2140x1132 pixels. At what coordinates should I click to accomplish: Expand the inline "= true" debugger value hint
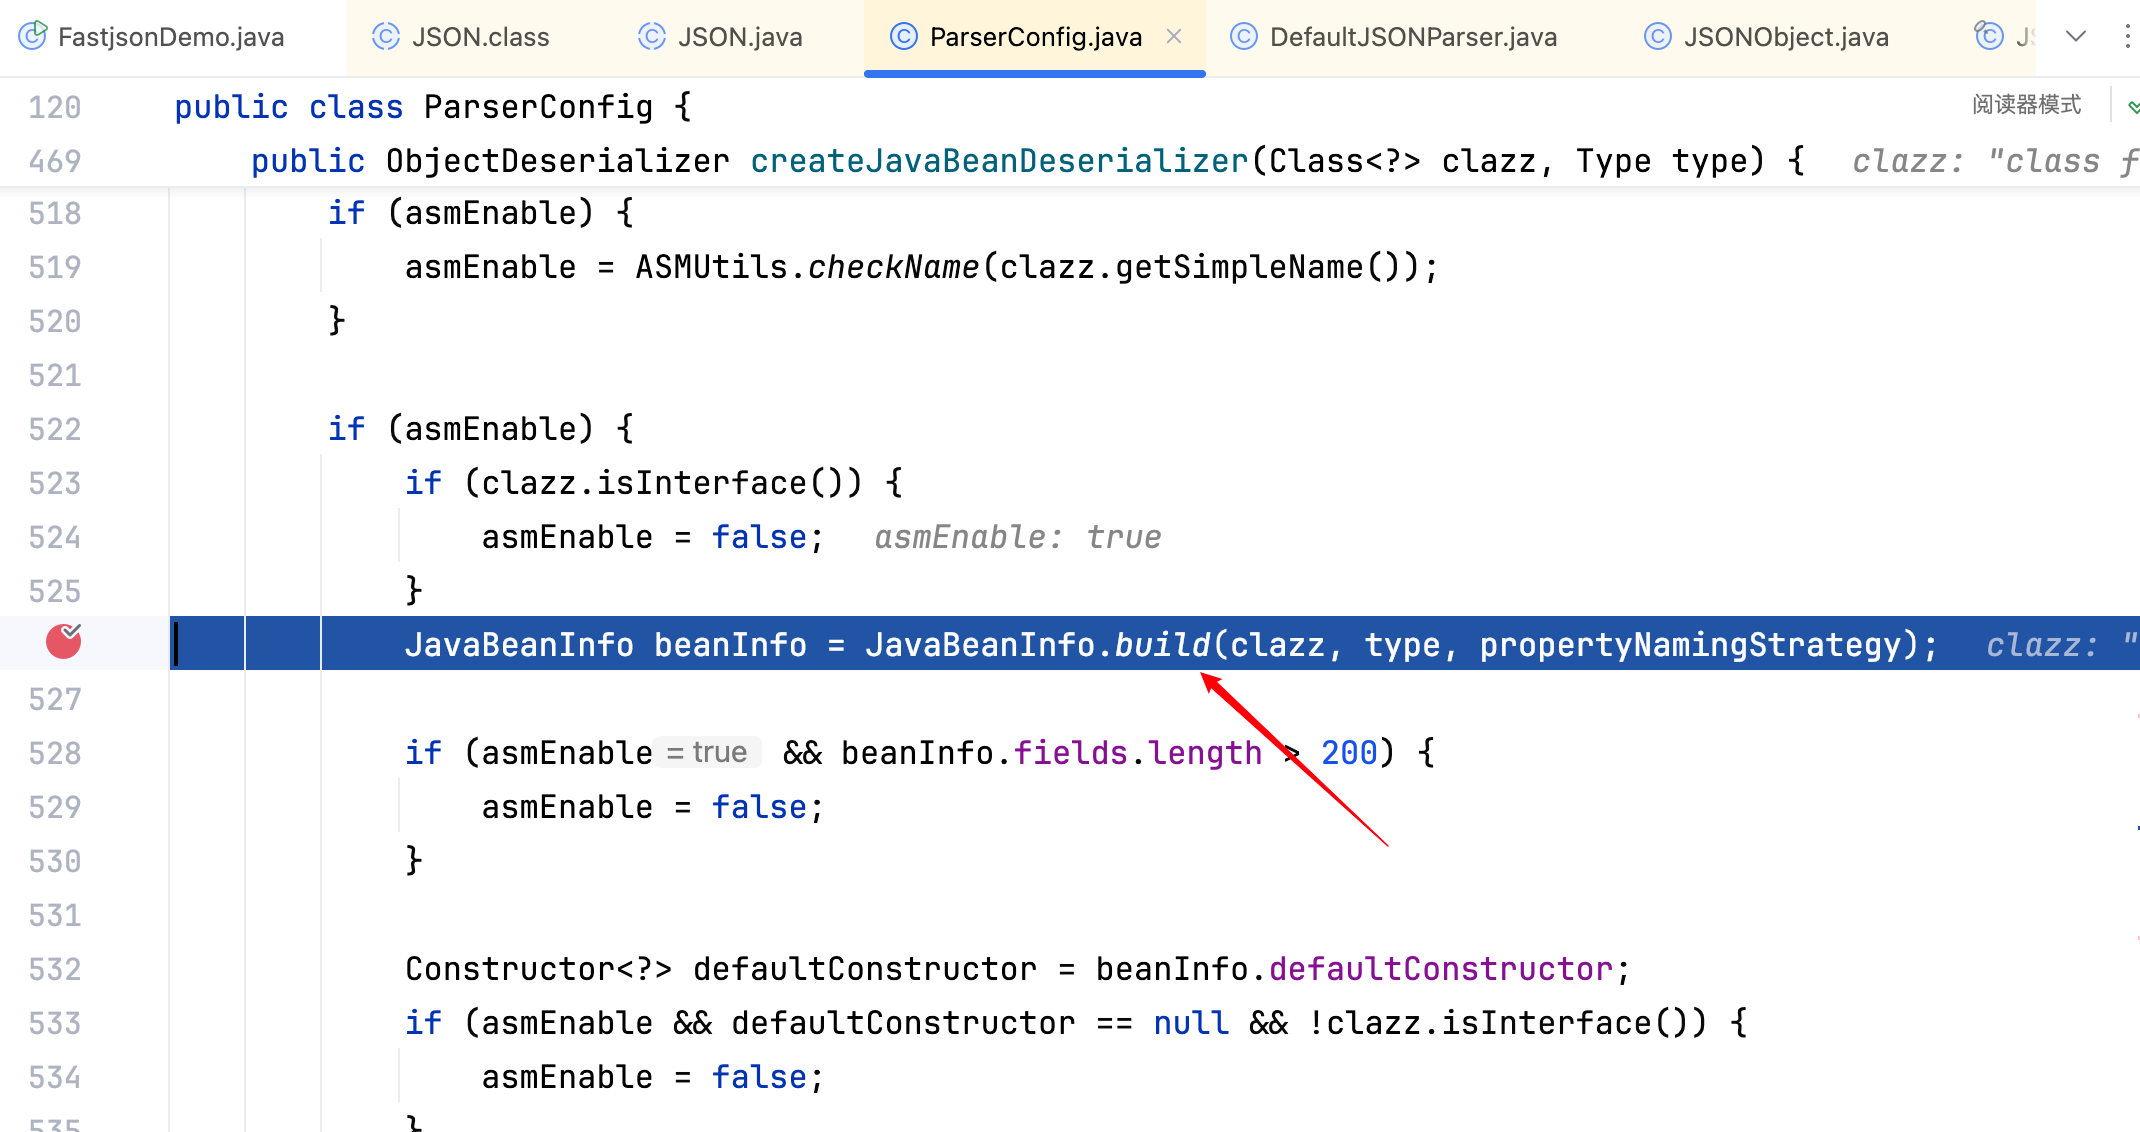(x=708, y=752)
